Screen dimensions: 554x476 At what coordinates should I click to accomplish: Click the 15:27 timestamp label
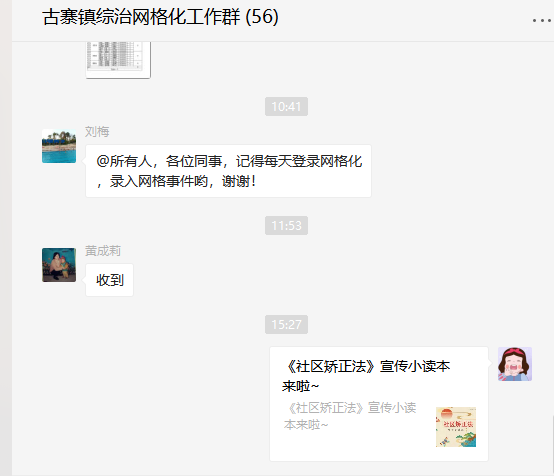pos(287,324)
